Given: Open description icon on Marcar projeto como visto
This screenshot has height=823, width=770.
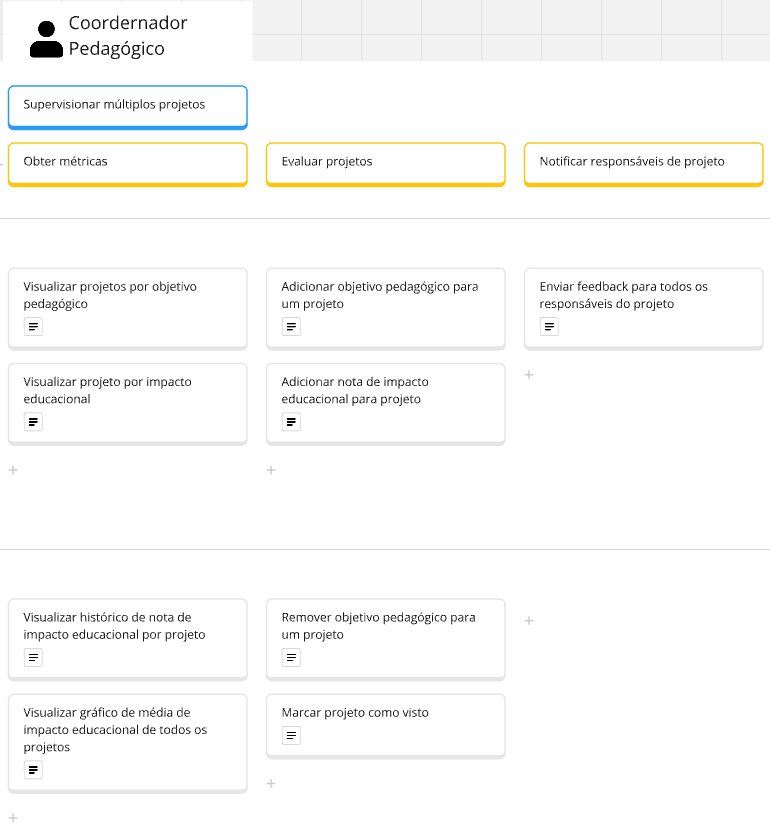Looking at the screenshot, I should point(291,736).
